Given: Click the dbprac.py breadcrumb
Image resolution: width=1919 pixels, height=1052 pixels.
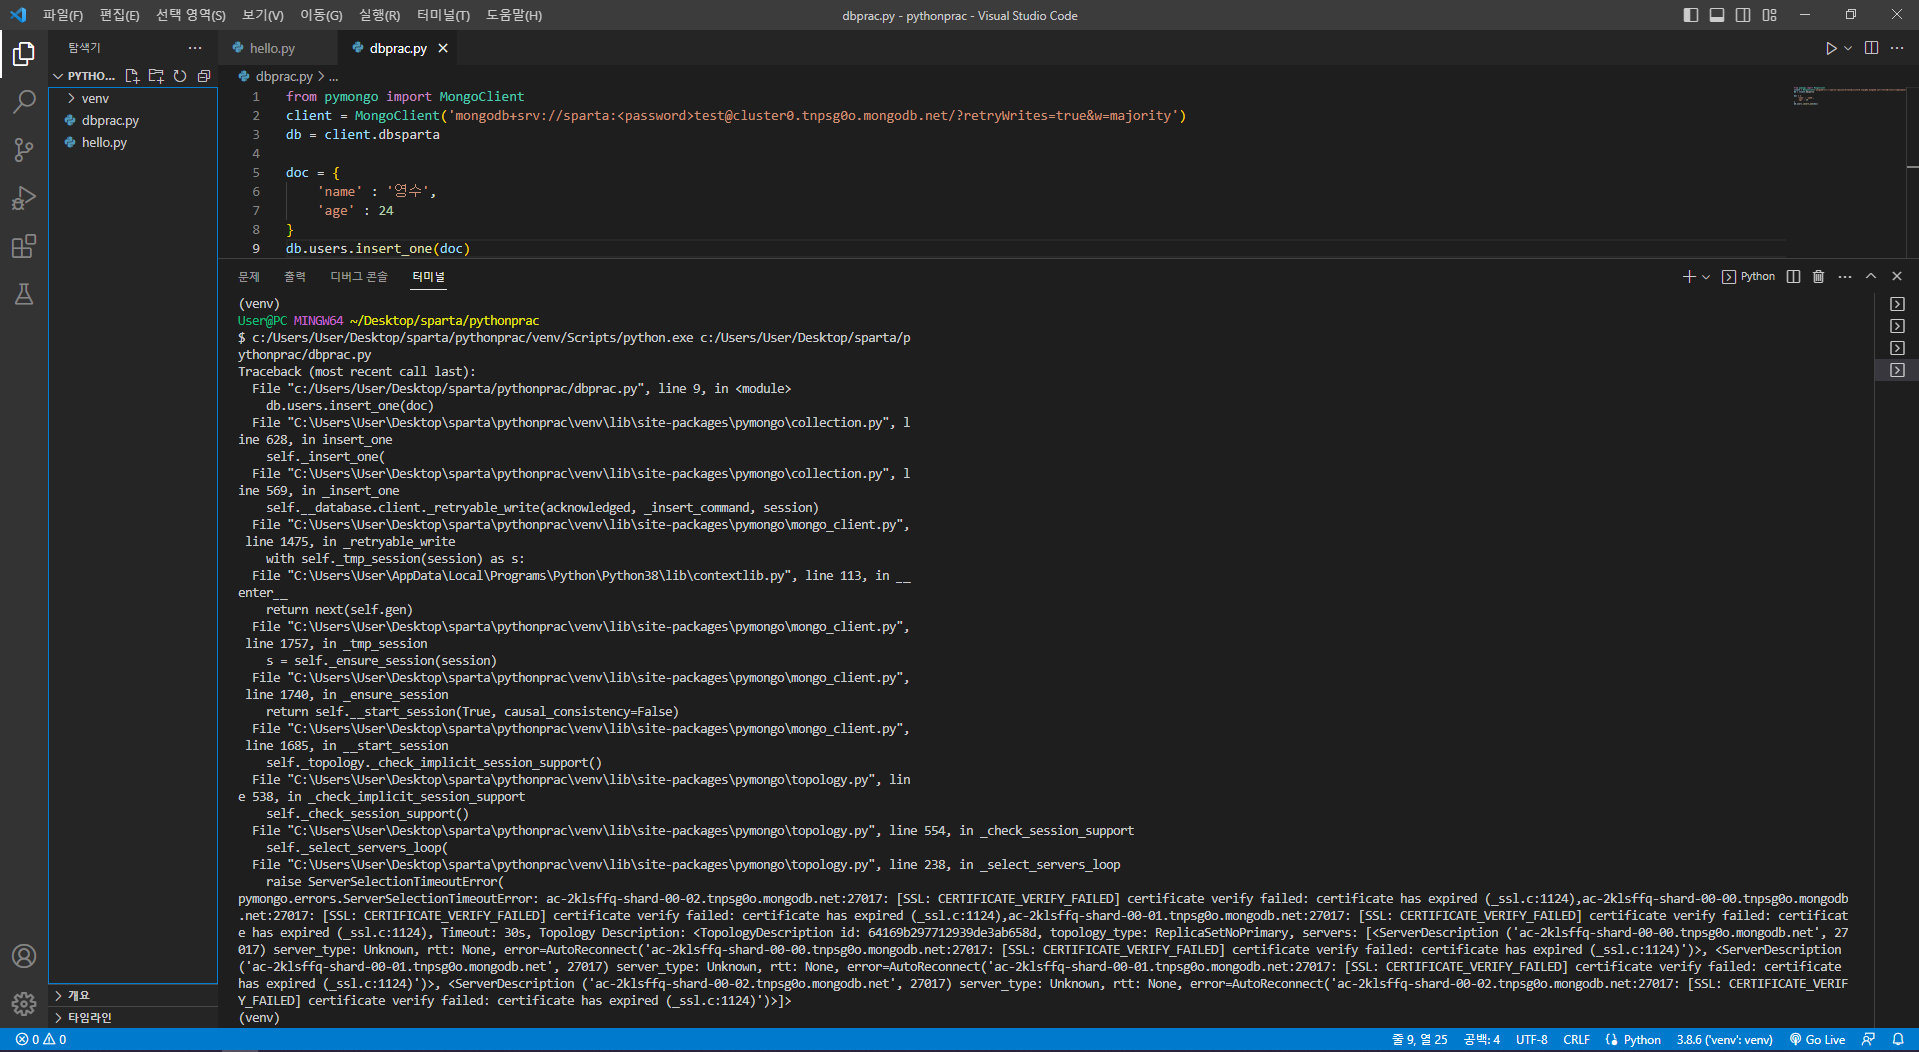Looking at the screenshot, I should click(x=284, y=76).
